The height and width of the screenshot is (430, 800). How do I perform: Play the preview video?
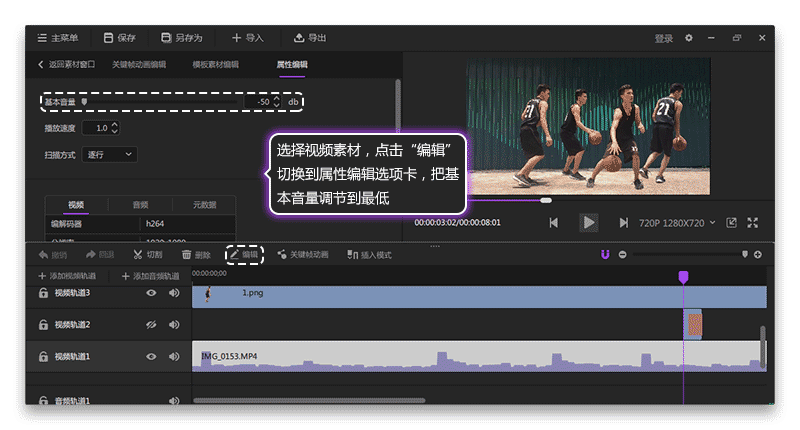click(x=588, y=223)
